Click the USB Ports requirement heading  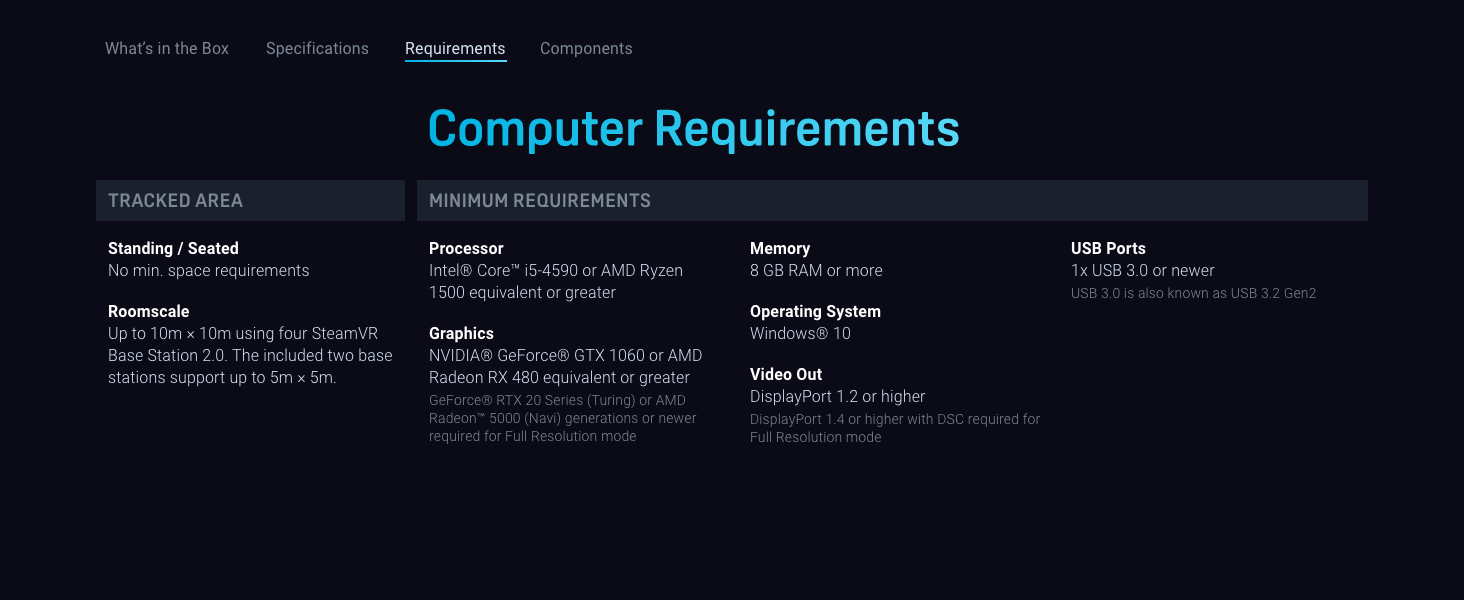1108,248
